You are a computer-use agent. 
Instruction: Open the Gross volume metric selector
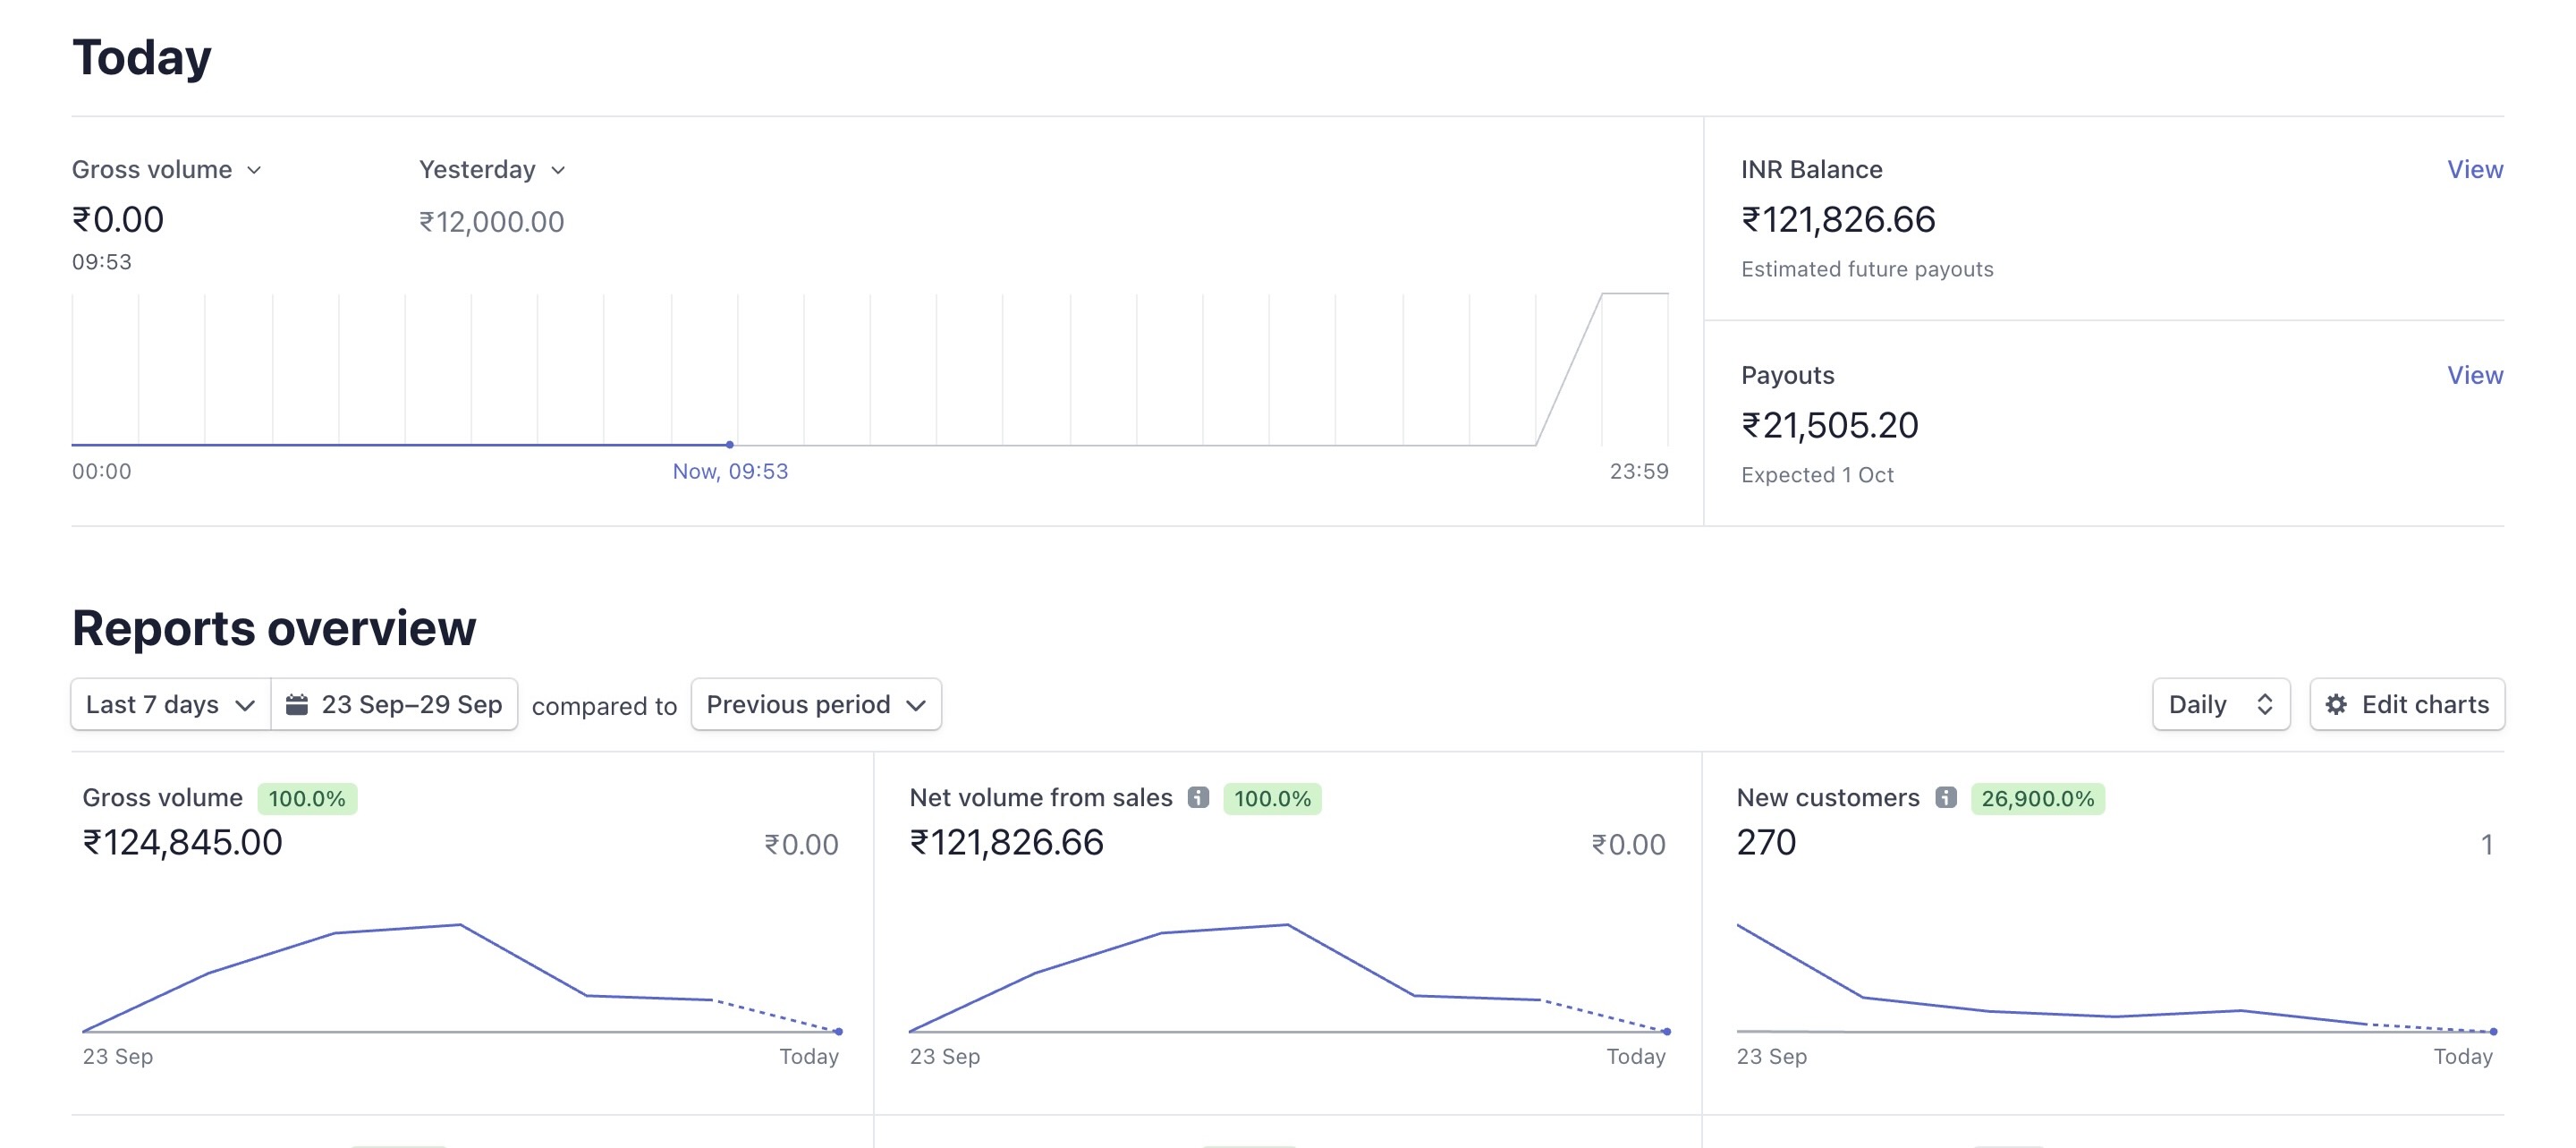point(153,169)
